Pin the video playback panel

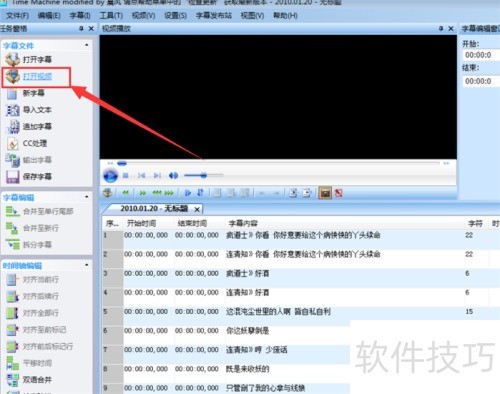click(x=441, y=29)
